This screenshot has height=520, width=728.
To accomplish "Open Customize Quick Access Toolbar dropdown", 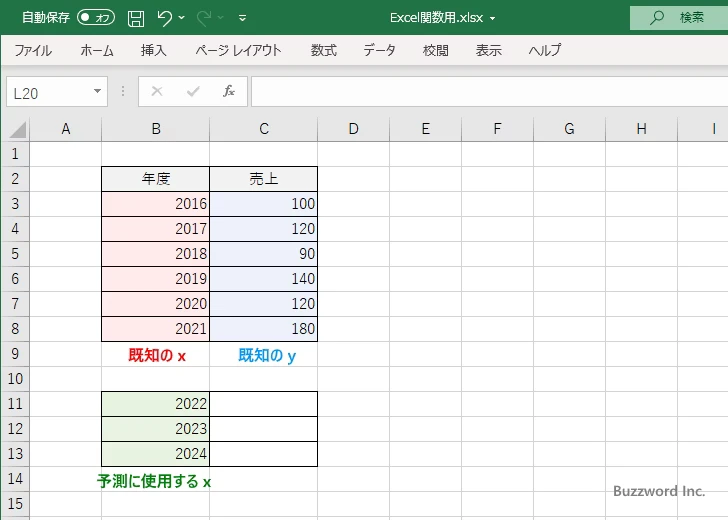I will pyautogui.click(x=242, y=18).
